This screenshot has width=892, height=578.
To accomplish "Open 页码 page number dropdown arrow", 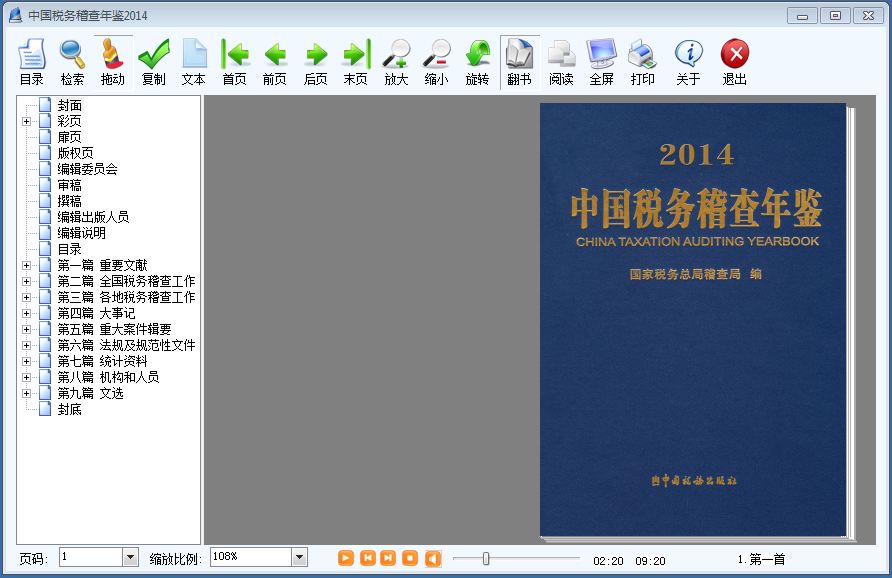I will tap(130, 558).
